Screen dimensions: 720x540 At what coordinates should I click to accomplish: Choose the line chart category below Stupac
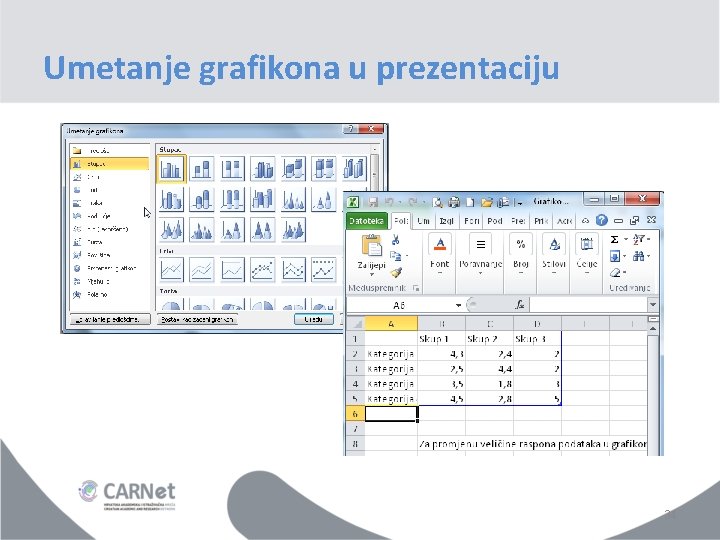[109, 177]
